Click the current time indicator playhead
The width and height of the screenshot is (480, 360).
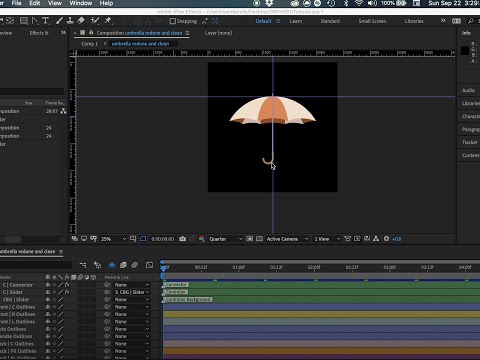coord(163,268)
